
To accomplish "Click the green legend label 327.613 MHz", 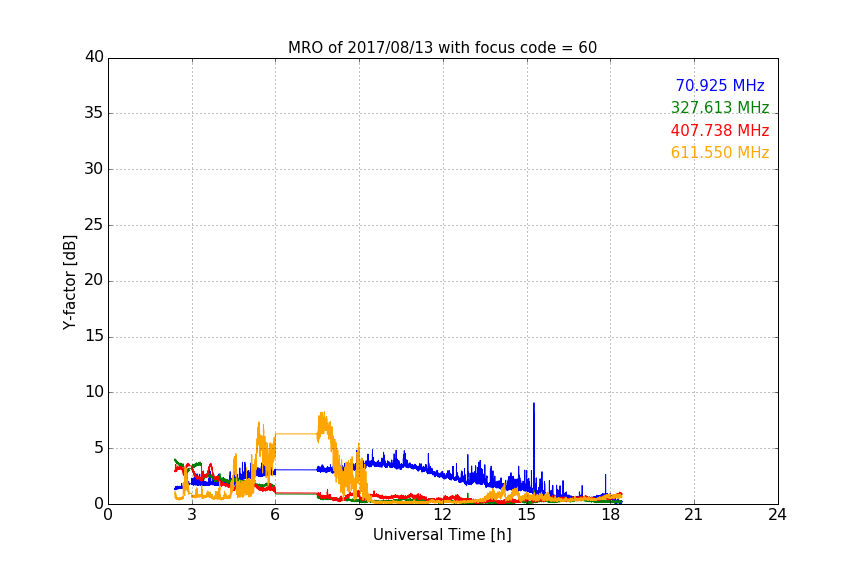I will point(720,107).
